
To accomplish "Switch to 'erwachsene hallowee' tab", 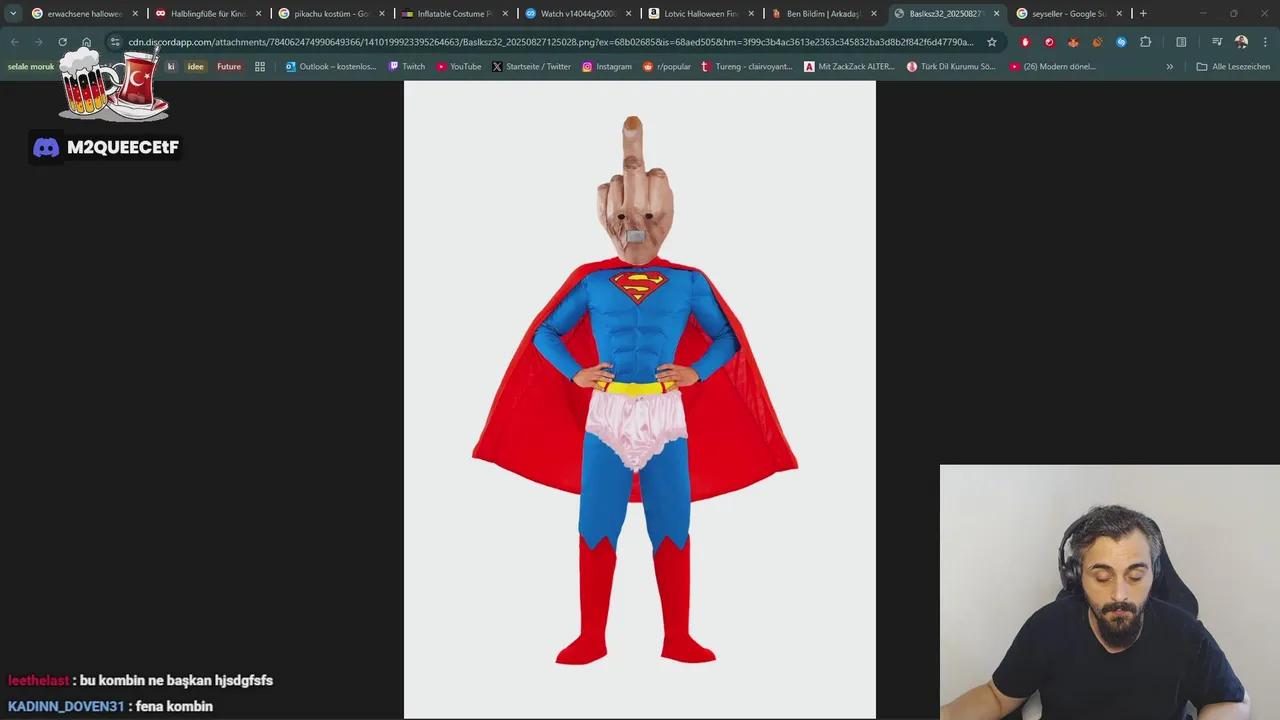I will 84,14.
